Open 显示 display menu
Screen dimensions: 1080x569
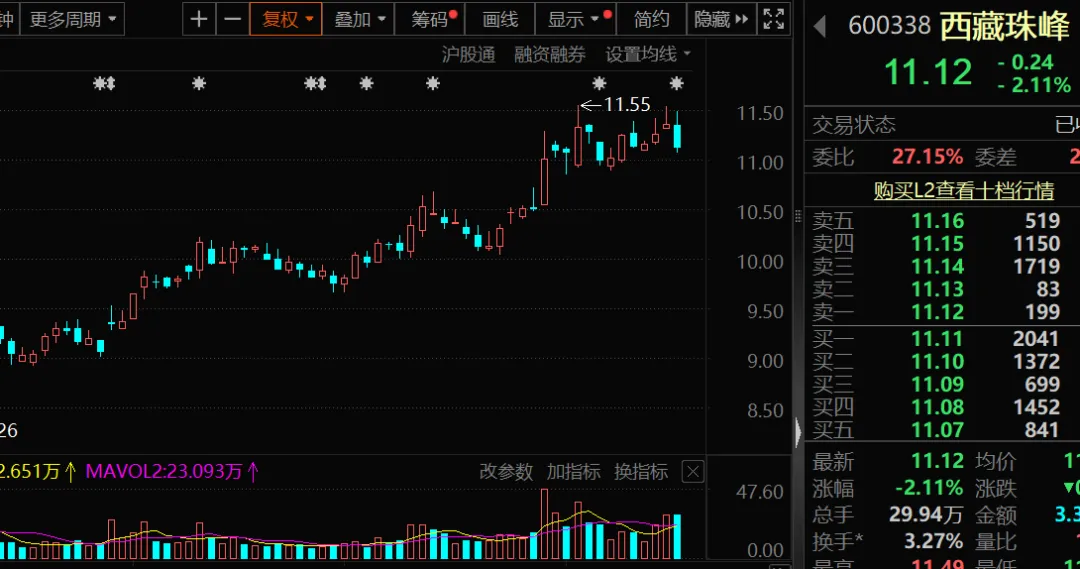575,19
